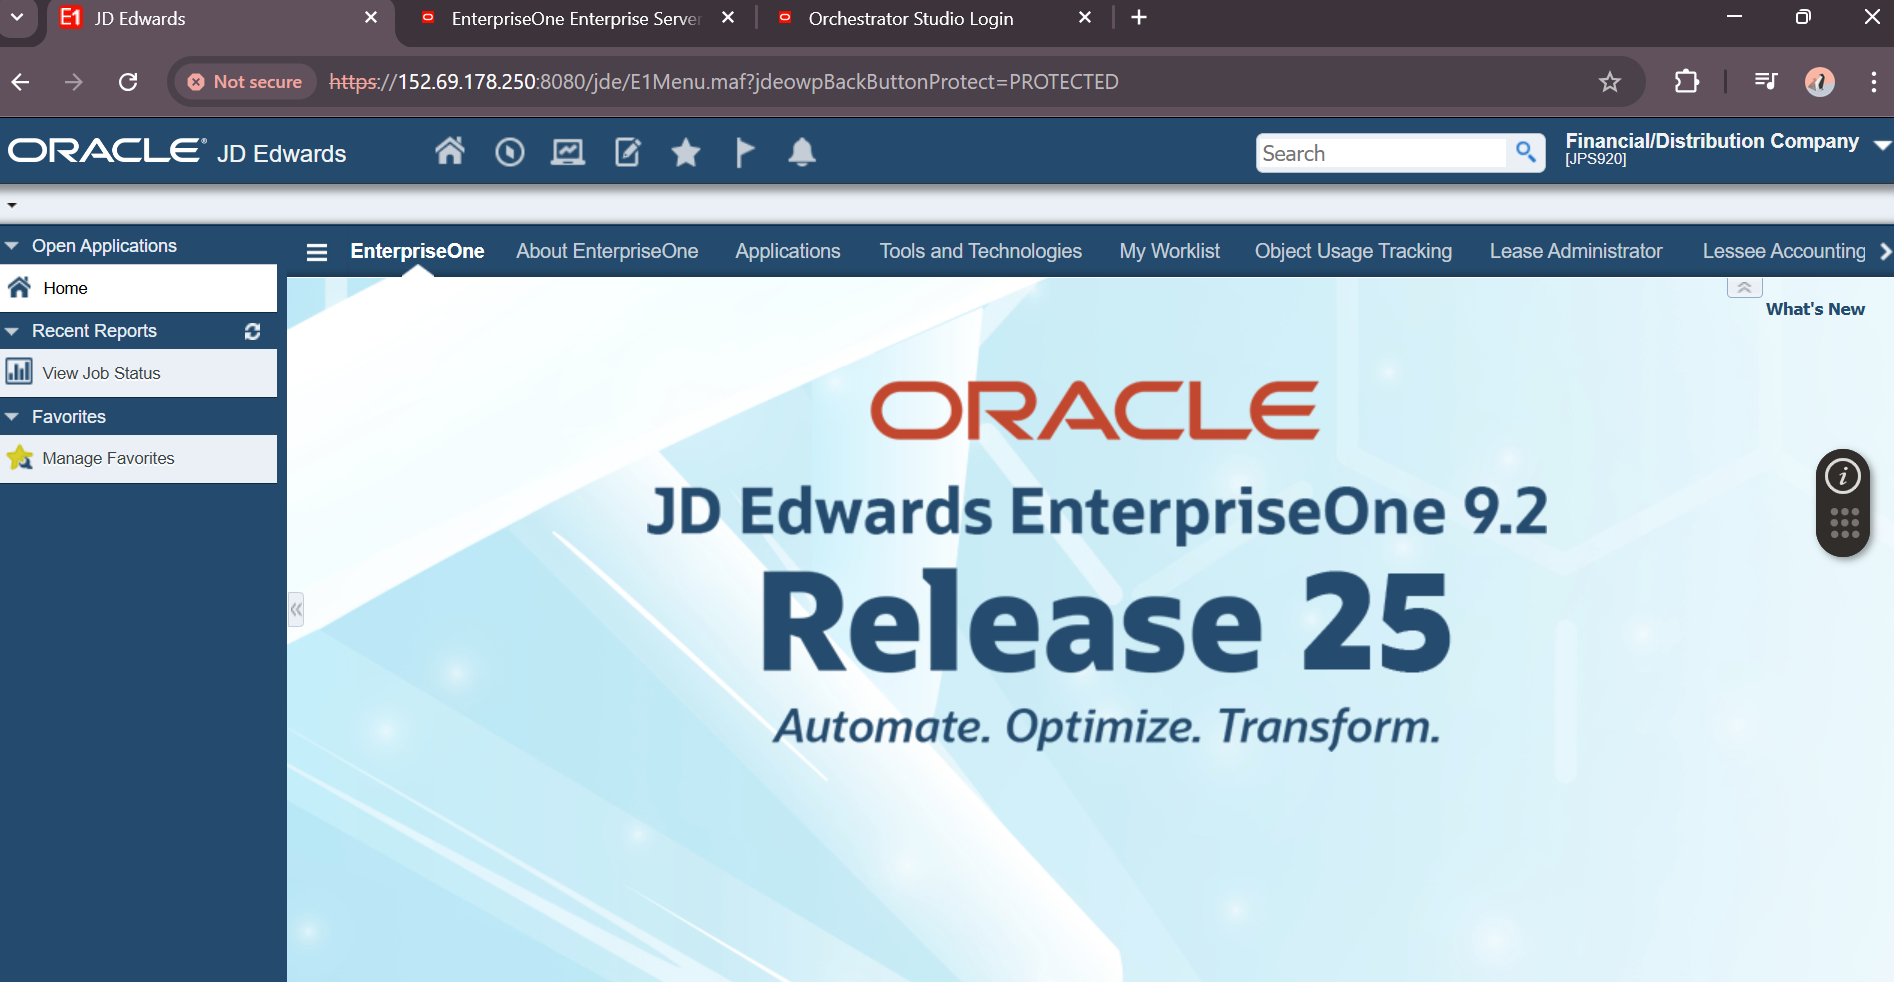Collapse the What's New banner chevron

pos(1744,286)
